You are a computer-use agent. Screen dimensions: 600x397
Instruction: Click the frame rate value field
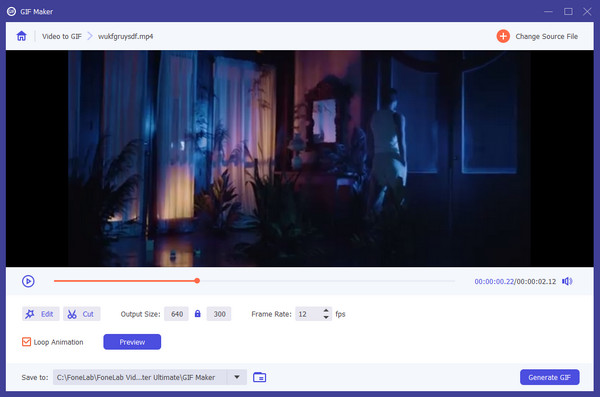(308, 314)
